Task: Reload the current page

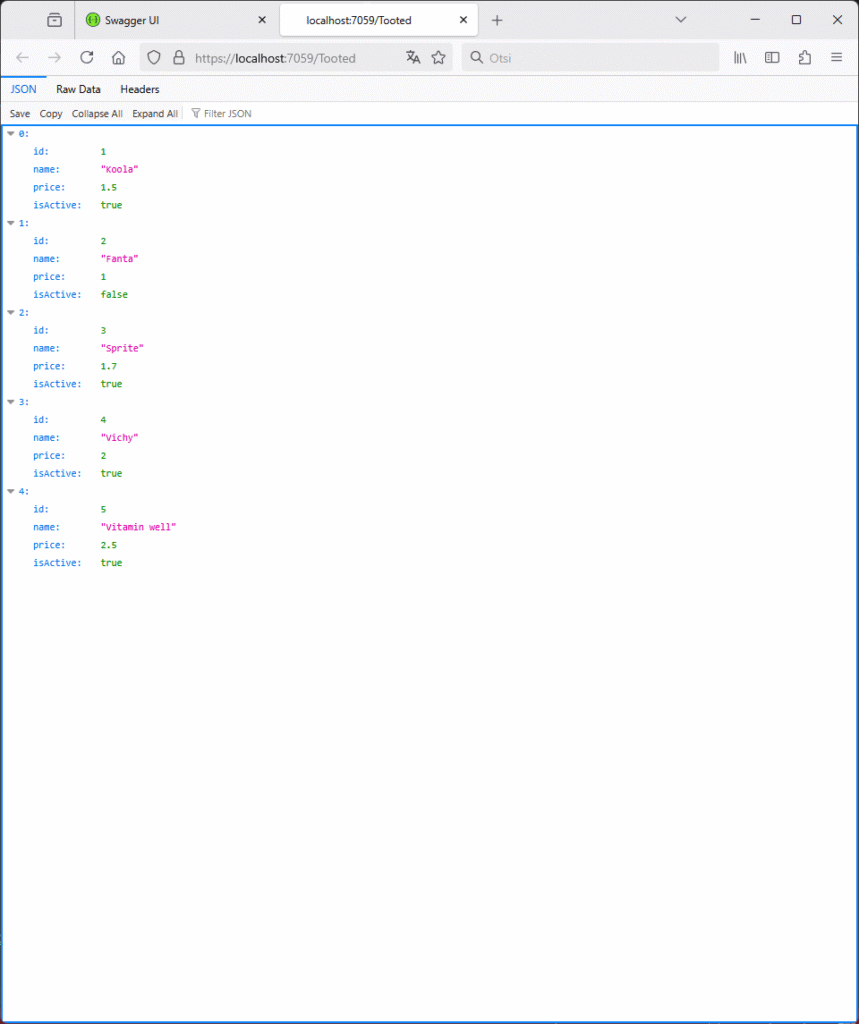Action: click(87, 58)
